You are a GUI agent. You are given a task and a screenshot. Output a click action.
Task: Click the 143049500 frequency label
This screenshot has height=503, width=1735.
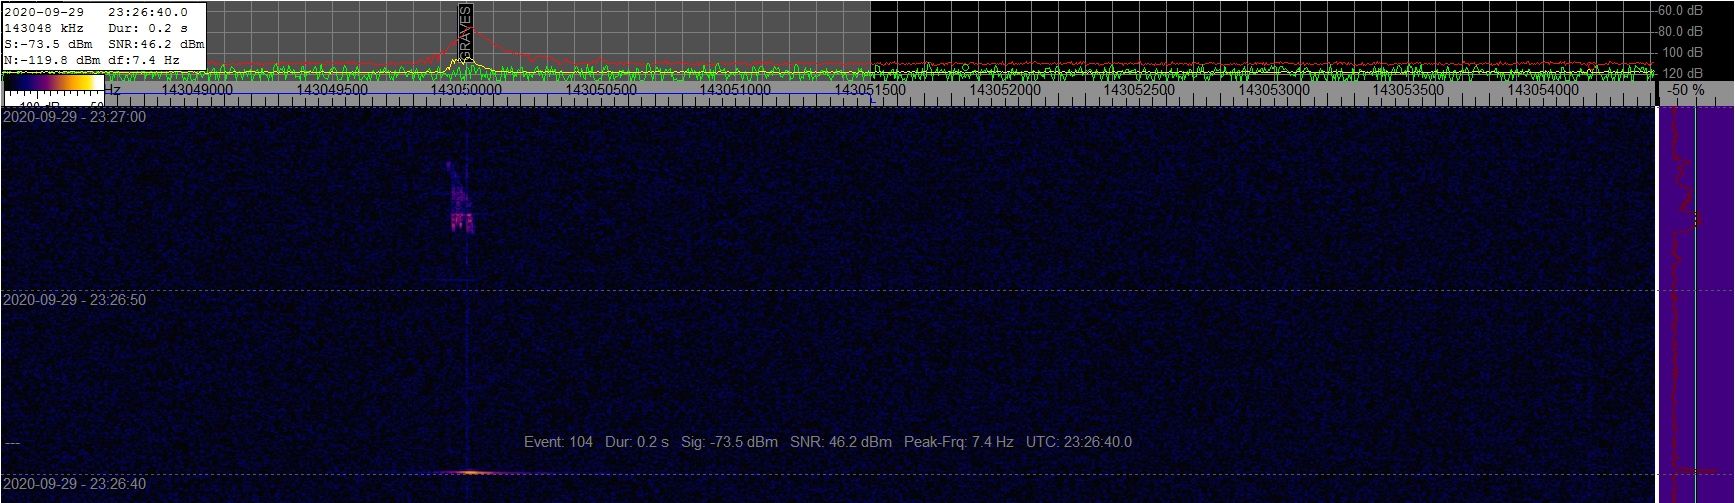click(332, 90)
